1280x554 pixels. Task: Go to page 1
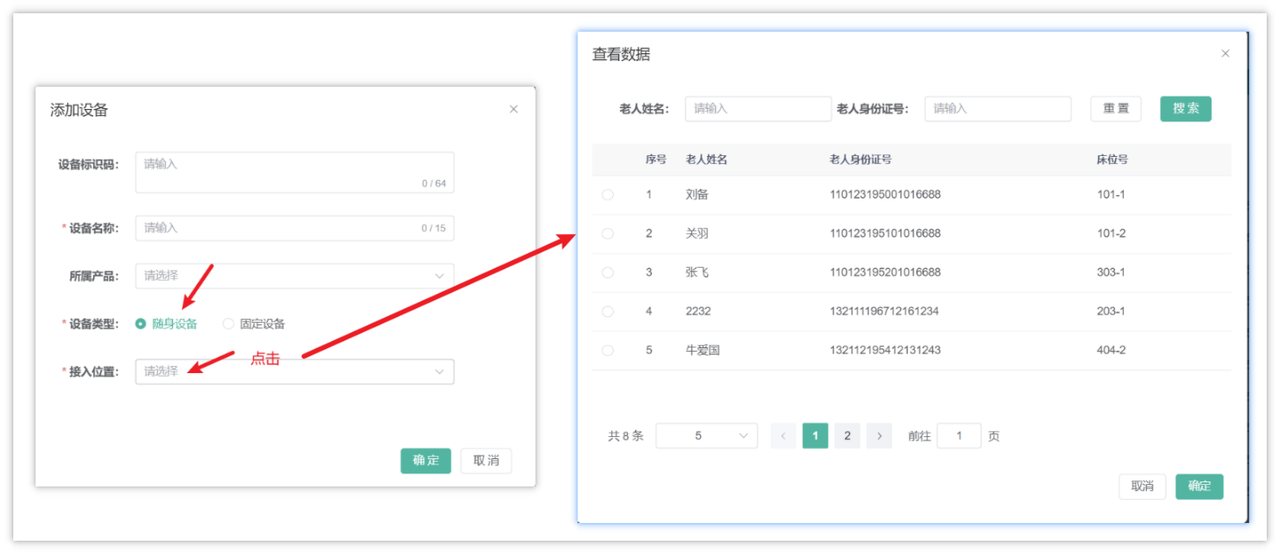[815, 436]
